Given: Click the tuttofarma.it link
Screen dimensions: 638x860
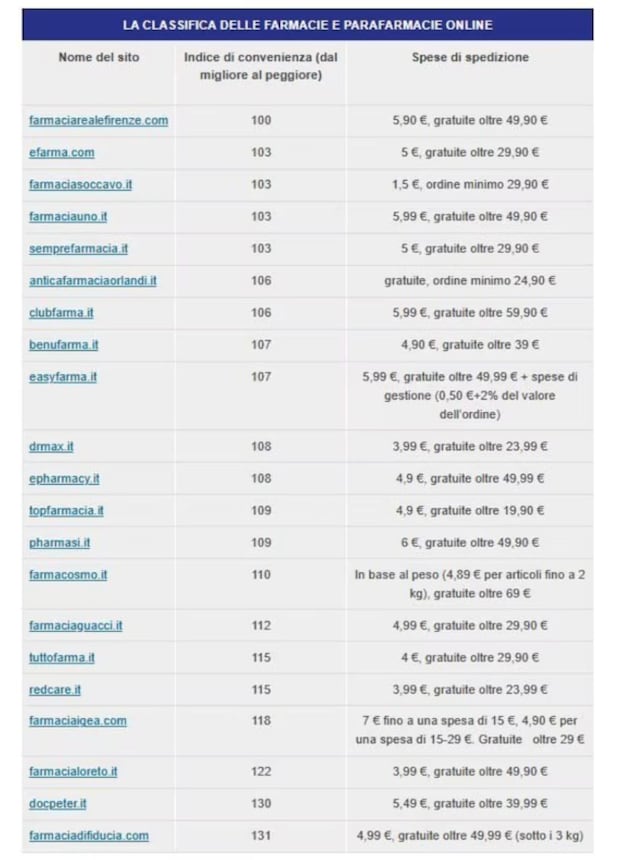Looking at the screenshot, I should [61, 658].
